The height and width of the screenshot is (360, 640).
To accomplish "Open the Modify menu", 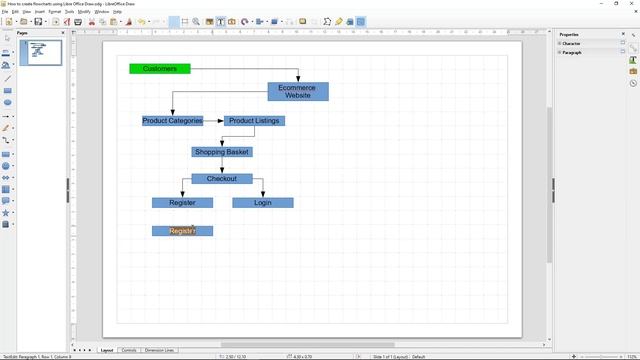I will tap(84, 12).
